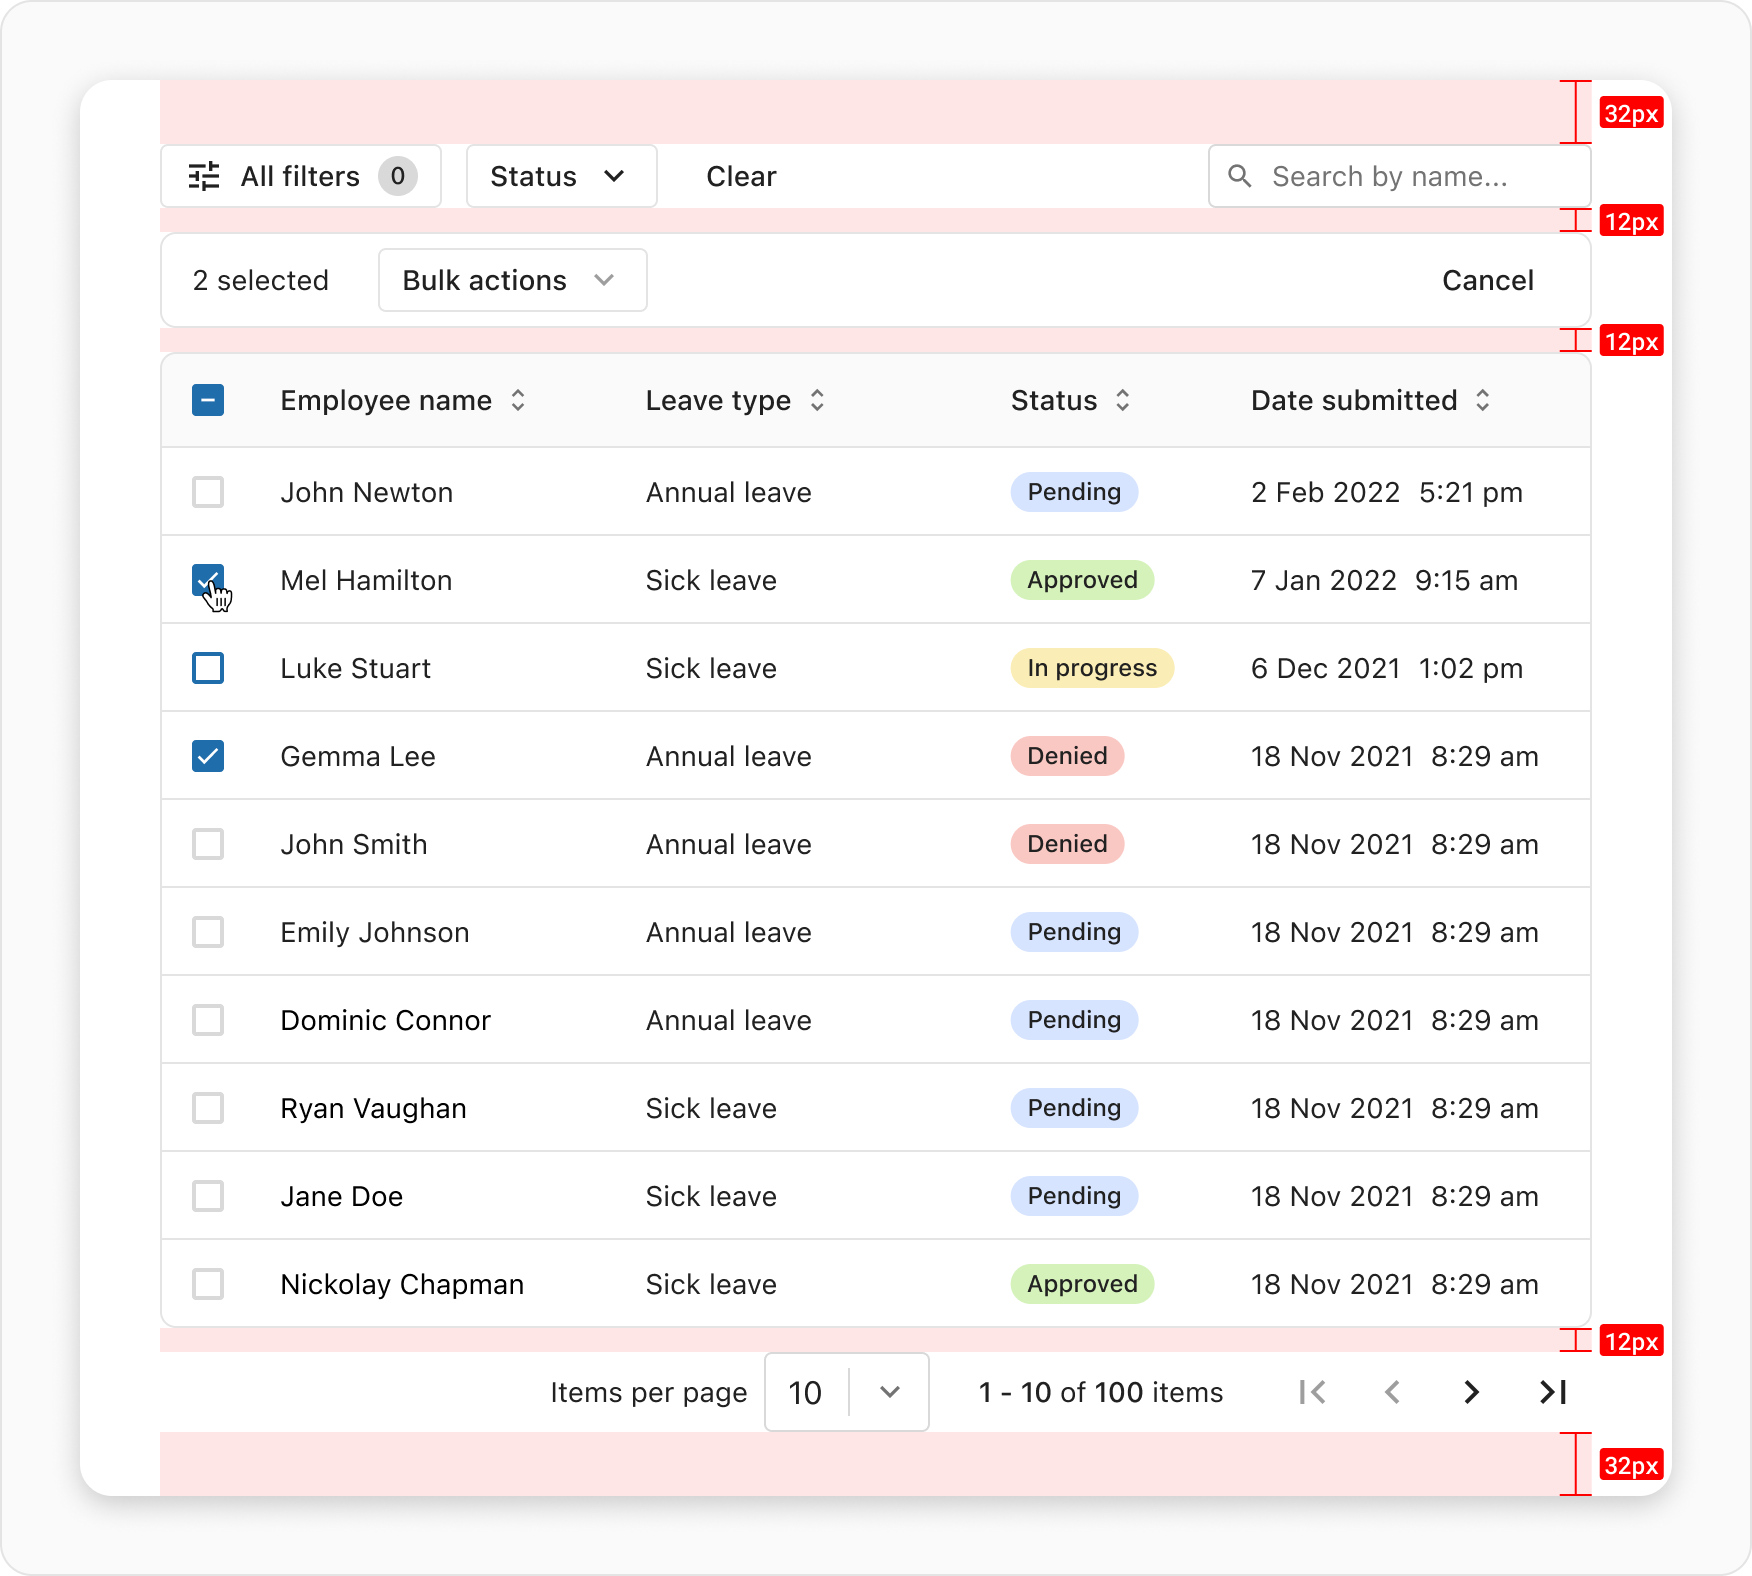Sort by Status column arrows
Viewport: 1752px width, 1576px height.
pos(1123,400)
